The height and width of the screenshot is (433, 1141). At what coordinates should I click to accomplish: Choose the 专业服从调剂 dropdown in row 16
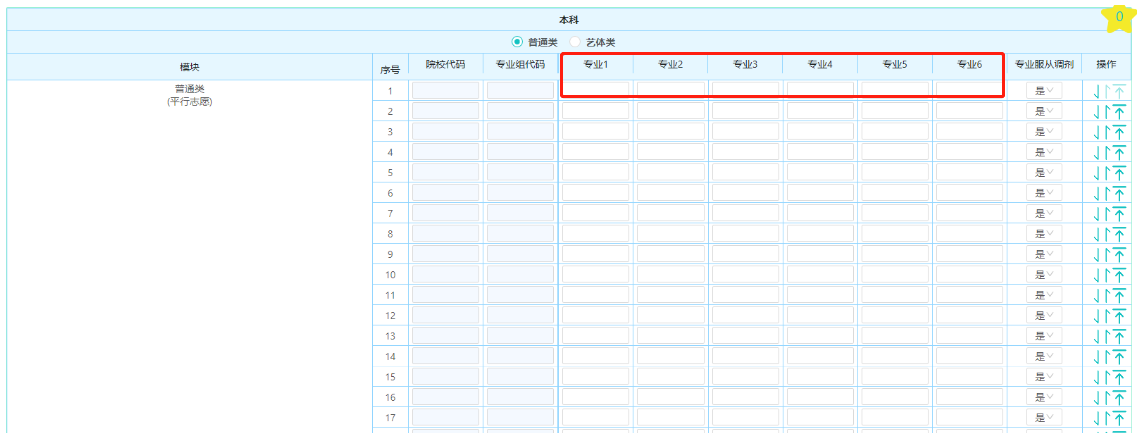pyautogui.click(x=1044, y=397)
